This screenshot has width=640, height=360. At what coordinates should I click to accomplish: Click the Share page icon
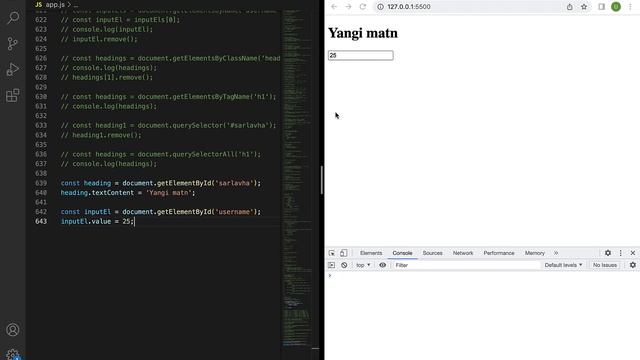click(x=569, y=7)
